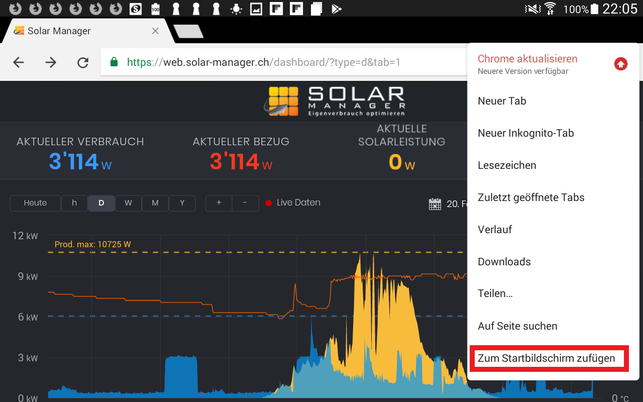Zoom out with the minus button

245,203
